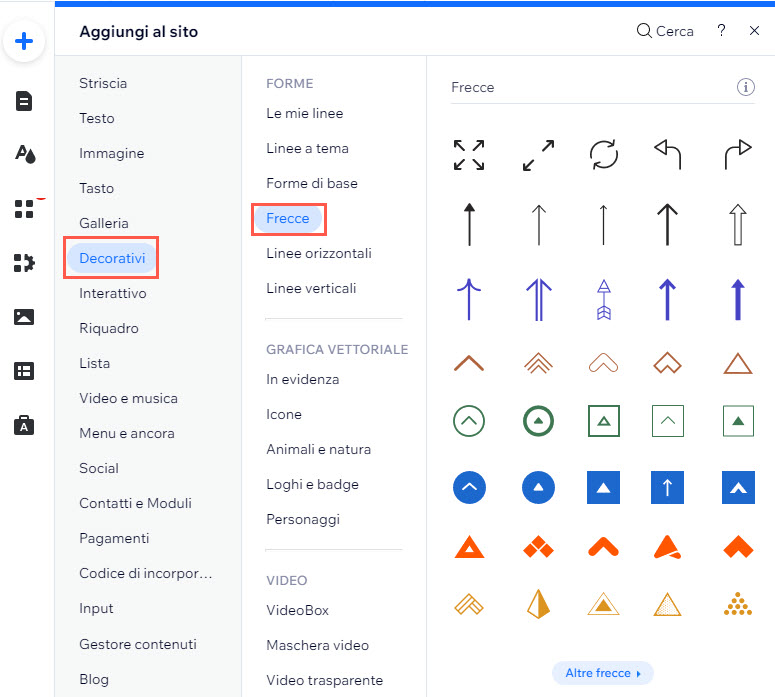The image size is (775, 697).
Task: Pick the solid orange triangle arrow
Action: (469, 547)
